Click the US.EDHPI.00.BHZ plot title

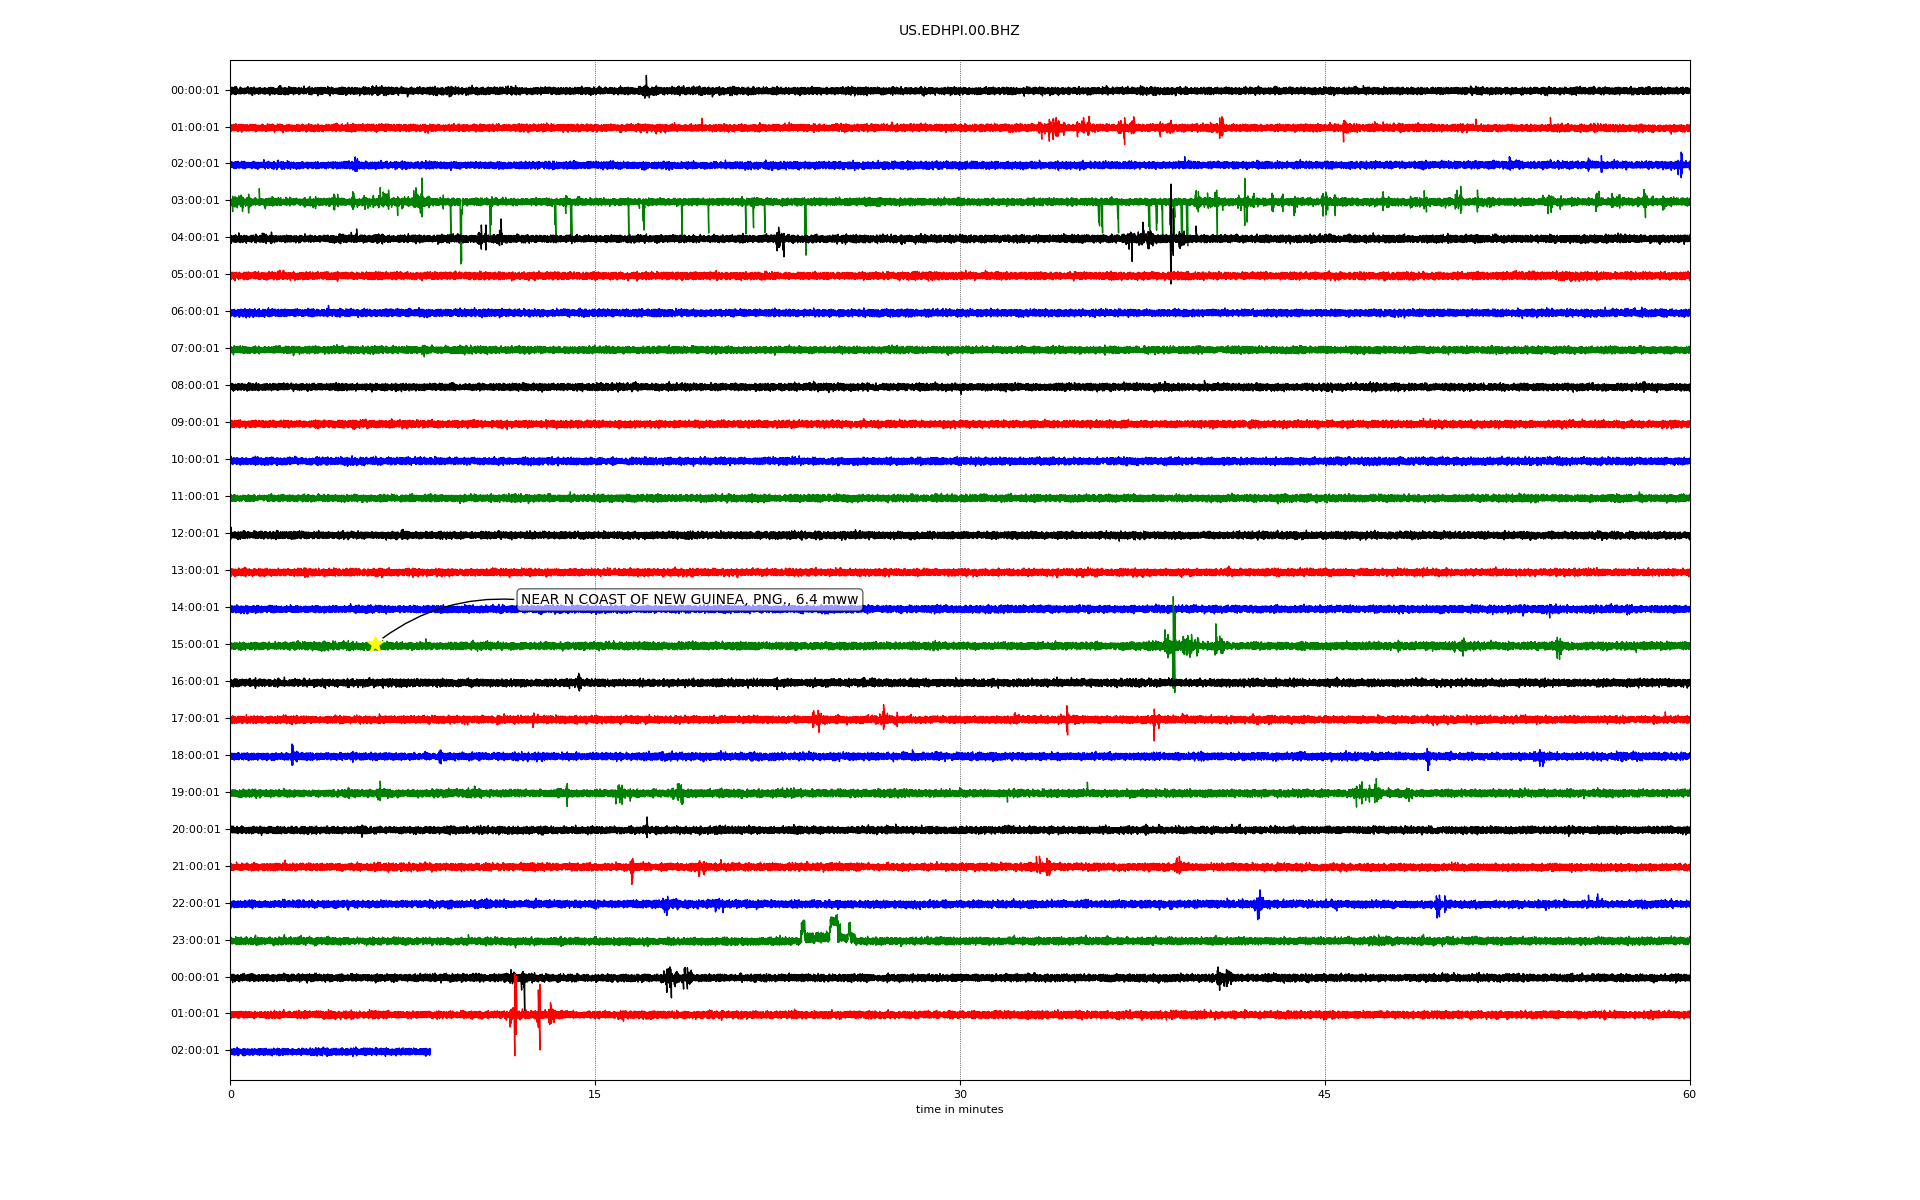959,31
